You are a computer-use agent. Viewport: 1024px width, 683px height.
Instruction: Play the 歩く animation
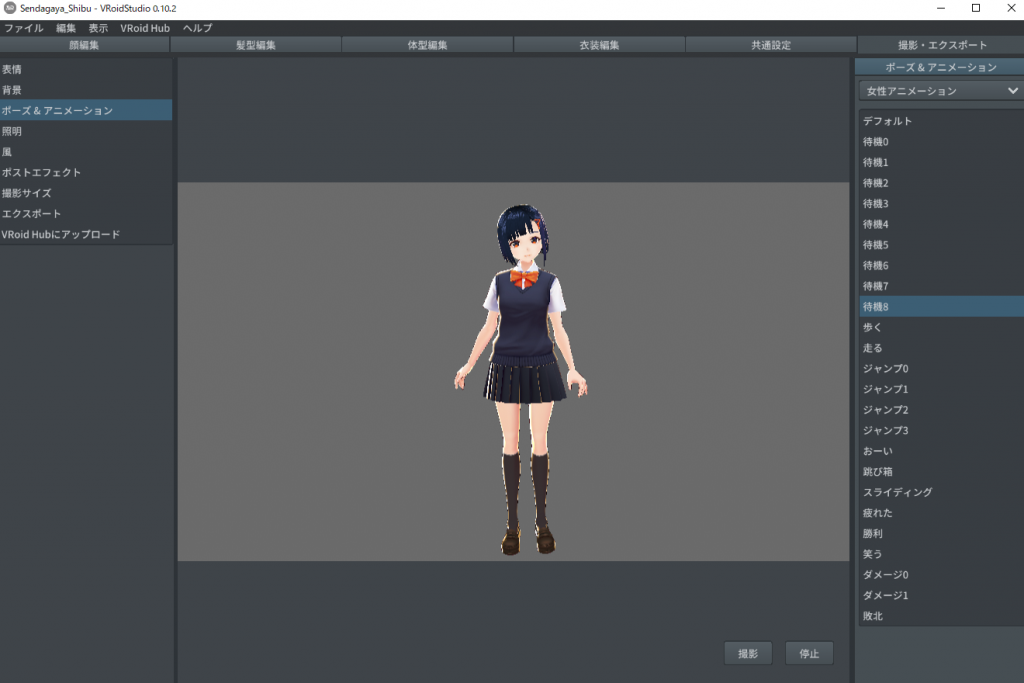872,327
